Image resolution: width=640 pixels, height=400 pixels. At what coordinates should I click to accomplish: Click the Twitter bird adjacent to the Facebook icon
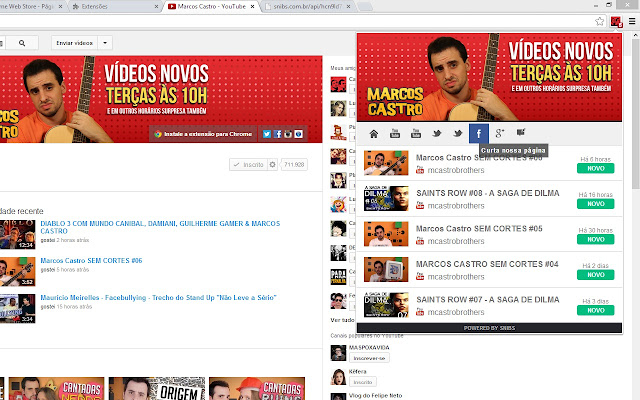tap(458, 133)
